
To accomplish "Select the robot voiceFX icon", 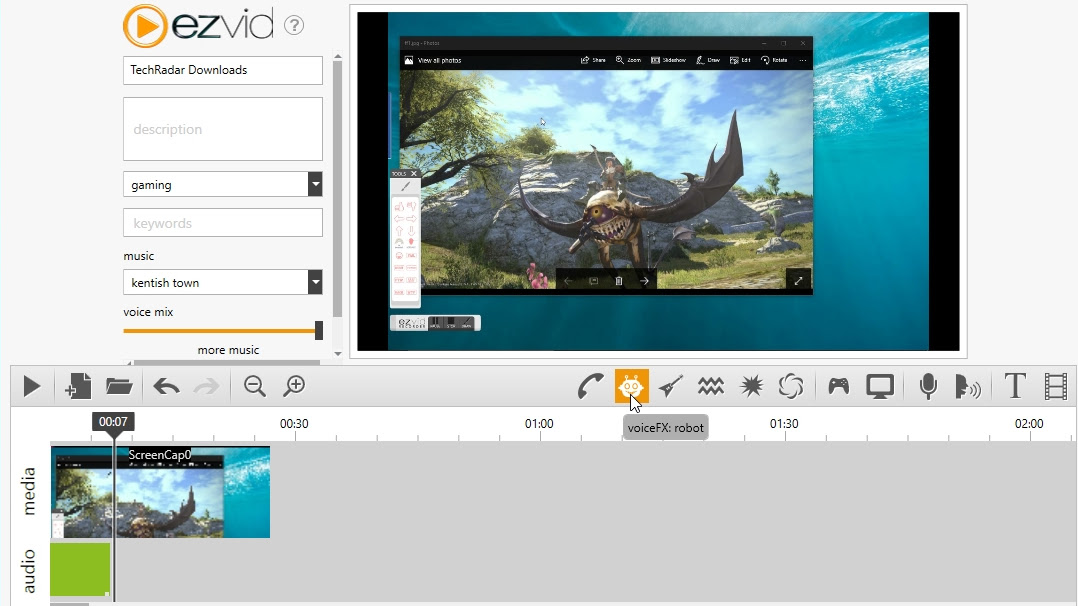I will (x=631, y=386).
